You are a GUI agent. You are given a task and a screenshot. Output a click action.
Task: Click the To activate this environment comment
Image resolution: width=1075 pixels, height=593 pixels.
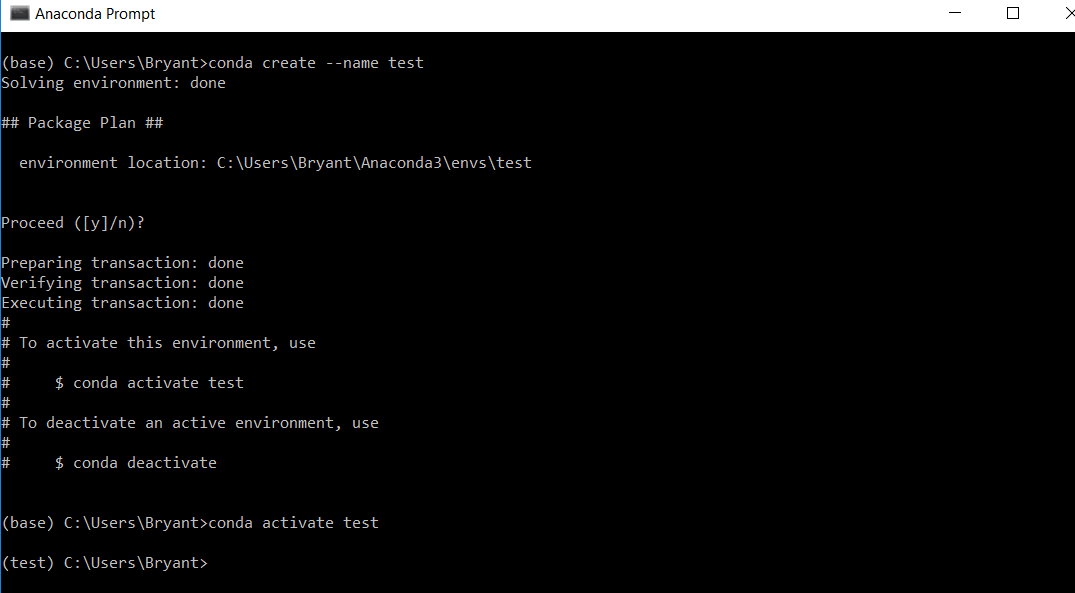pyautogui.click(x=158, y=342)
